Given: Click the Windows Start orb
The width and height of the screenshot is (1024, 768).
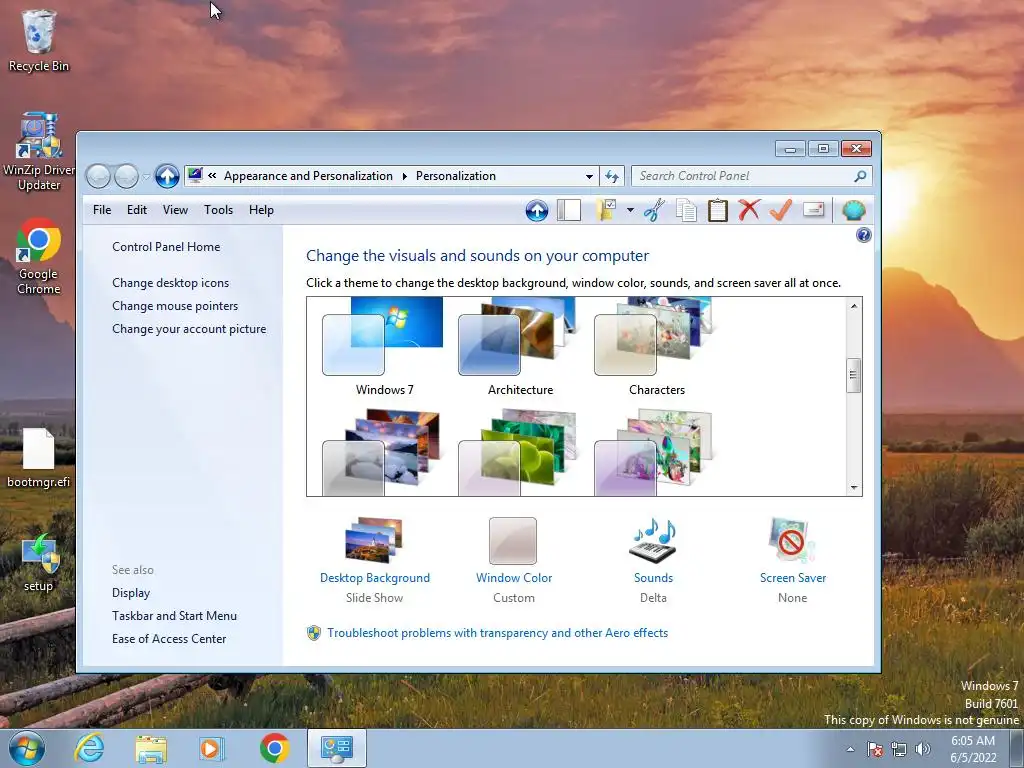Looking at the screenshot, I should [27, 749].
